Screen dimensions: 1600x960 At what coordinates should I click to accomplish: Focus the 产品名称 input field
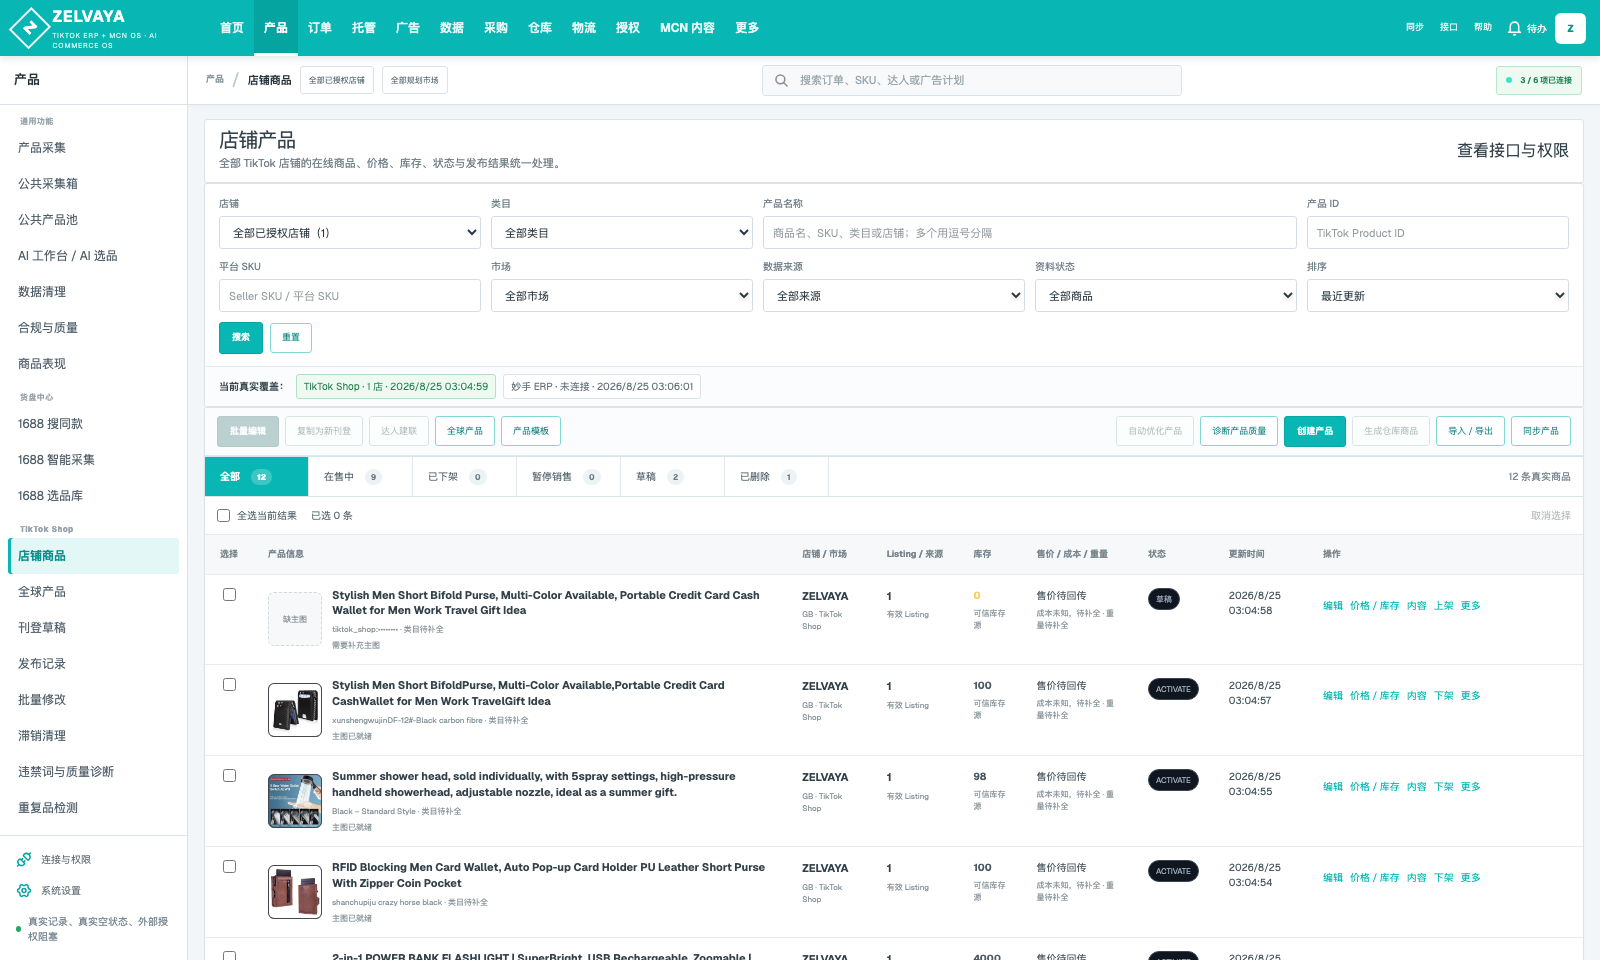tap(1030, 233)
